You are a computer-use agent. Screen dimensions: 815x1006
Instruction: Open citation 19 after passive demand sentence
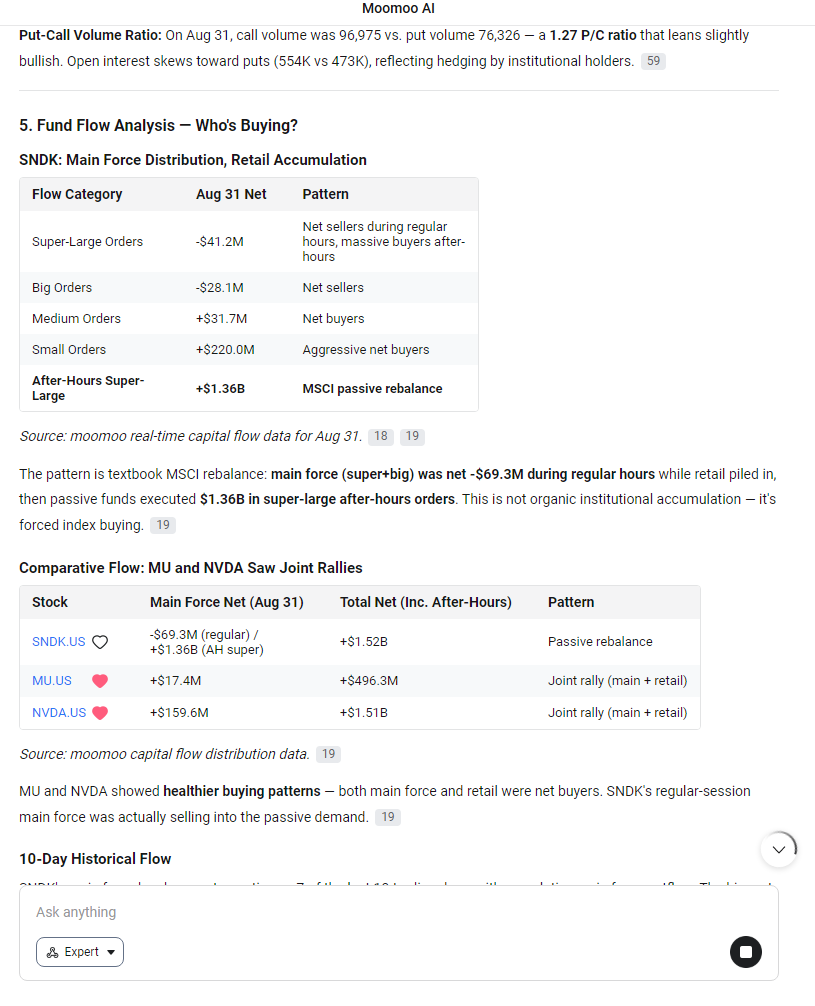click(x=388, y=817)
